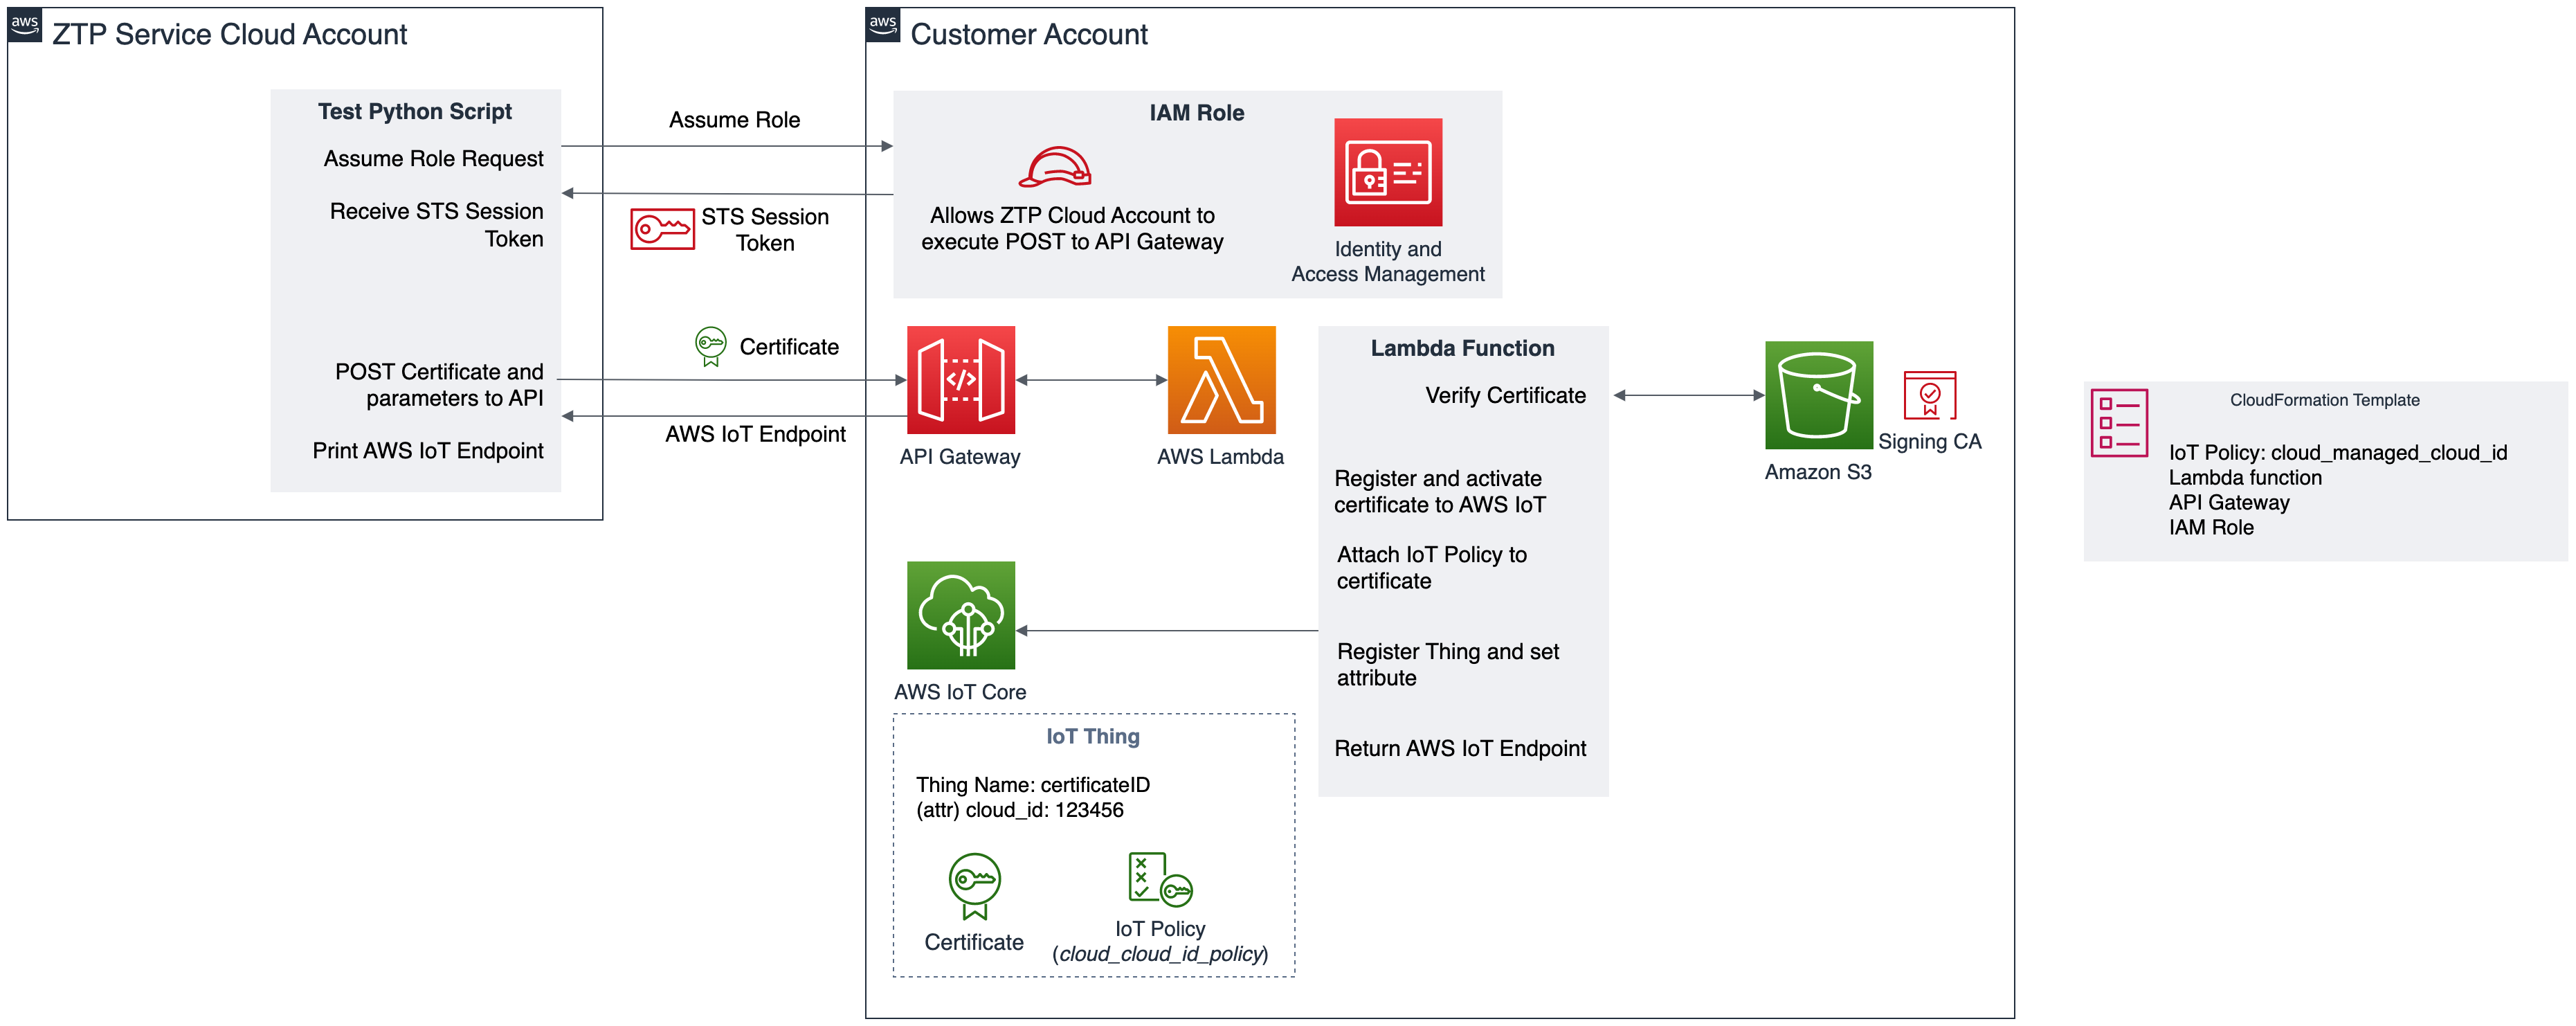
Task: Select 'Attach IoT Policy to certificate' step
Action: [x=1431, y=567]
